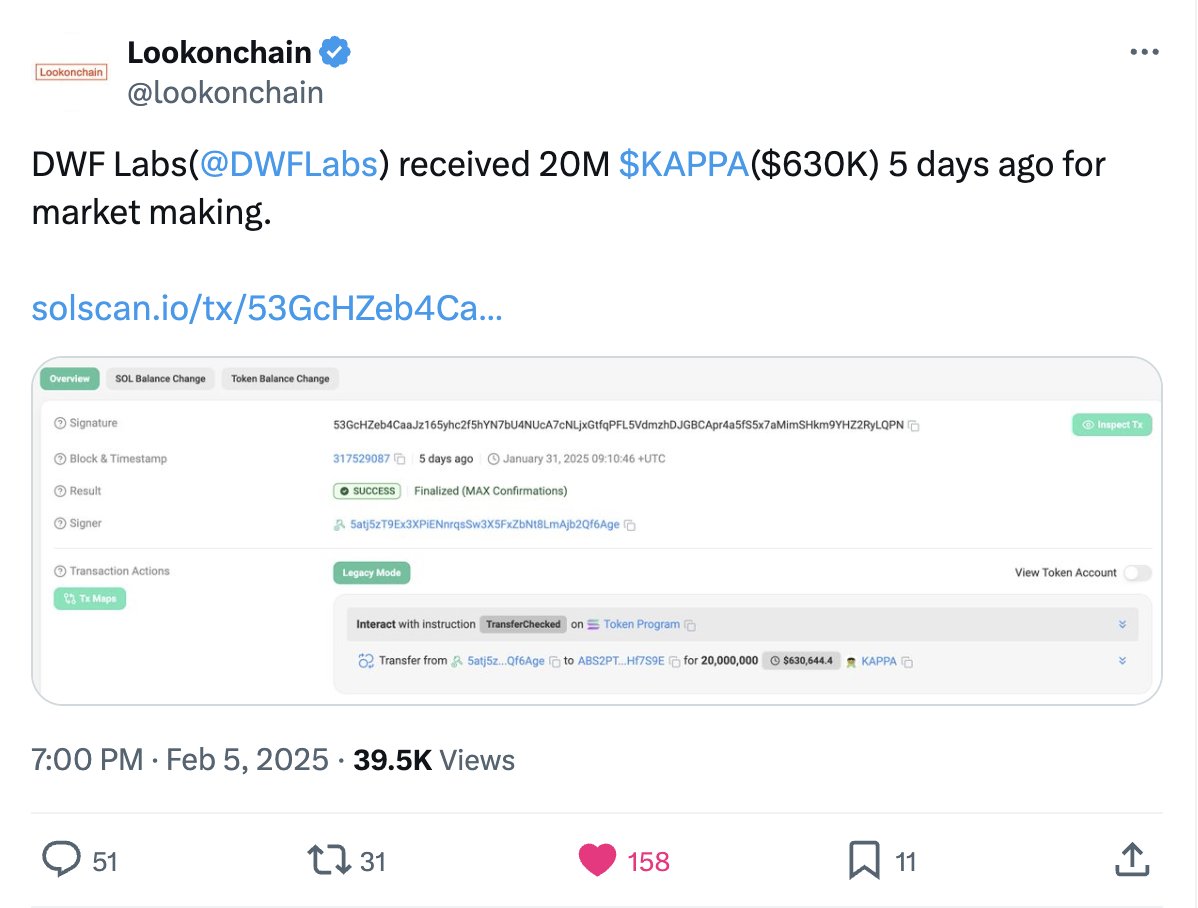The height and width of the screenshot is (908, 1198).
Task: Switch to SOL Balance Change tab
Action: [160, 378]
